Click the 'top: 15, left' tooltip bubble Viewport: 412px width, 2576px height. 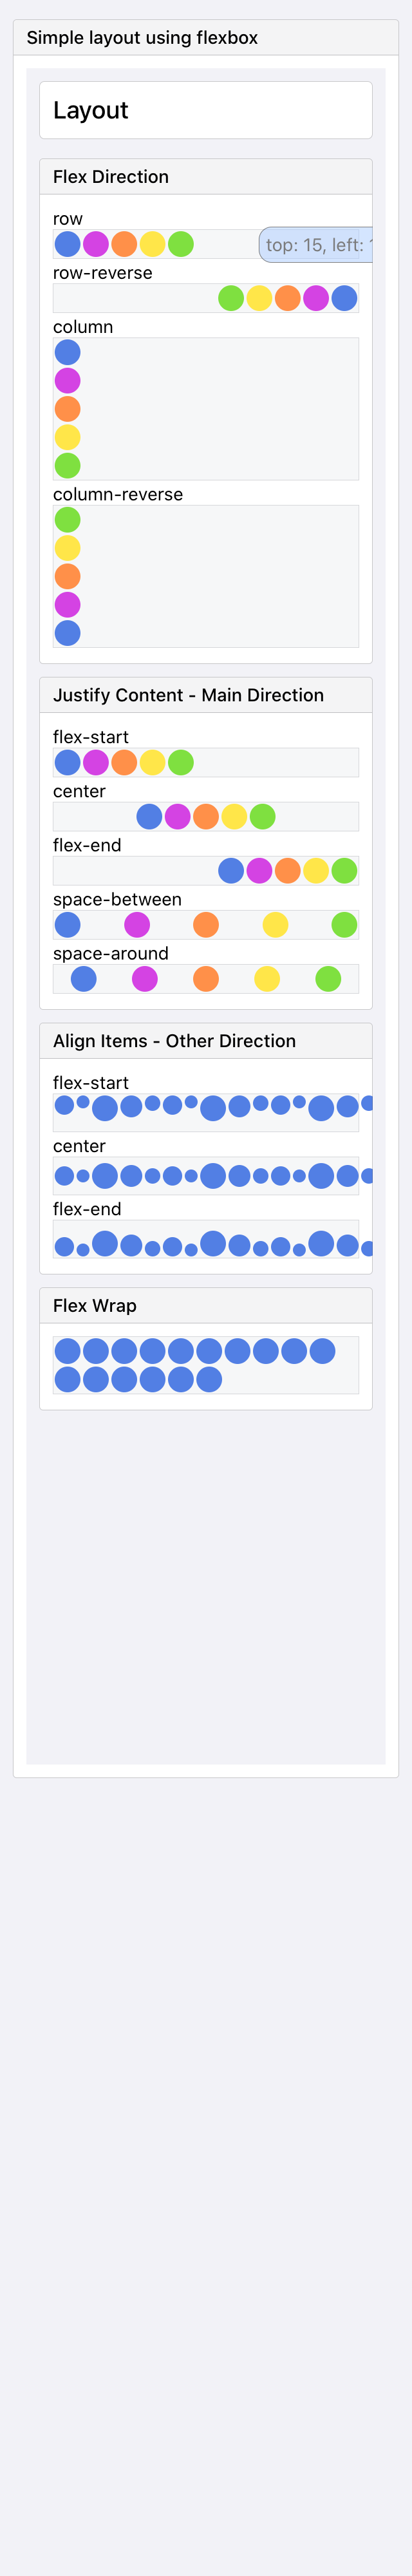(x=316, y=245)
